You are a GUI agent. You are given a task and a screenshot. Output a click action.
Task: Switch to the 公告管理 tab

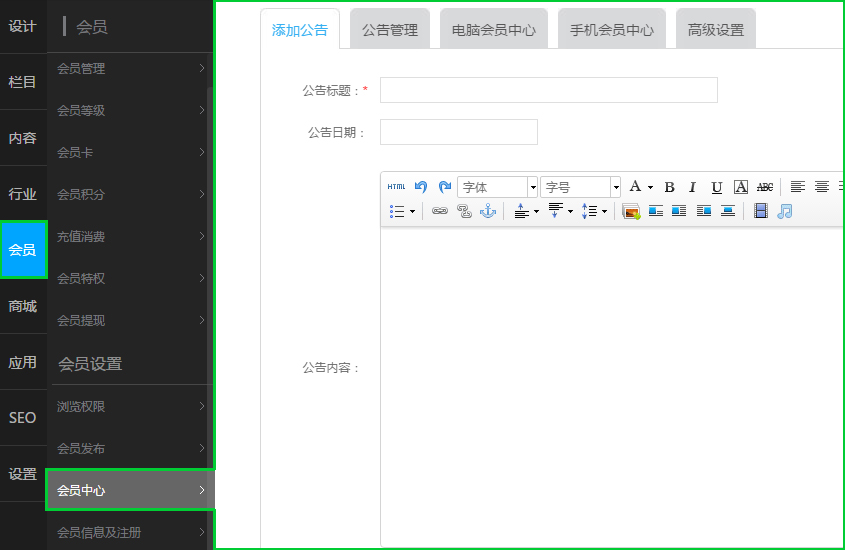point(390,30)
